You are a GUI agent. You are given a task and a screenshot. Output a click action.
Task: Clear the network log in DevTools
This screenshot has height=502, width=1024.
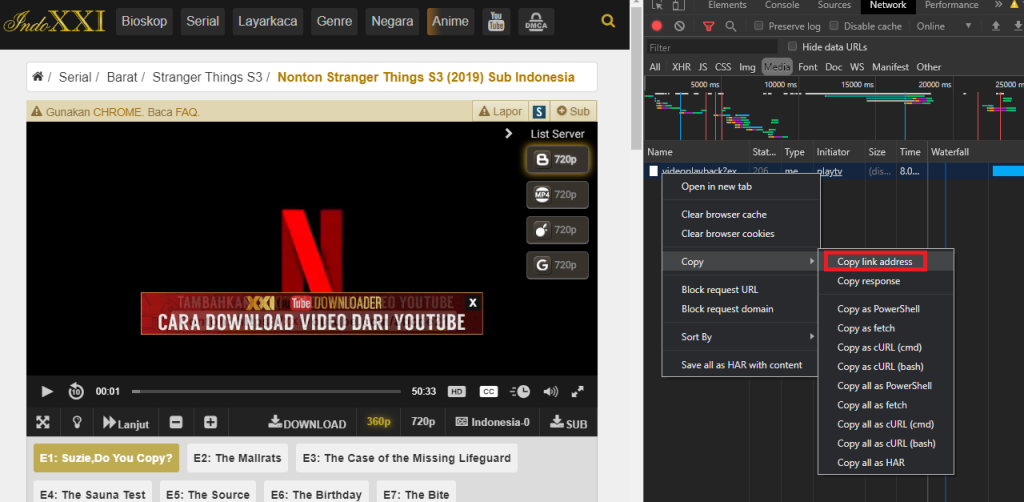(x=680, y=26)
